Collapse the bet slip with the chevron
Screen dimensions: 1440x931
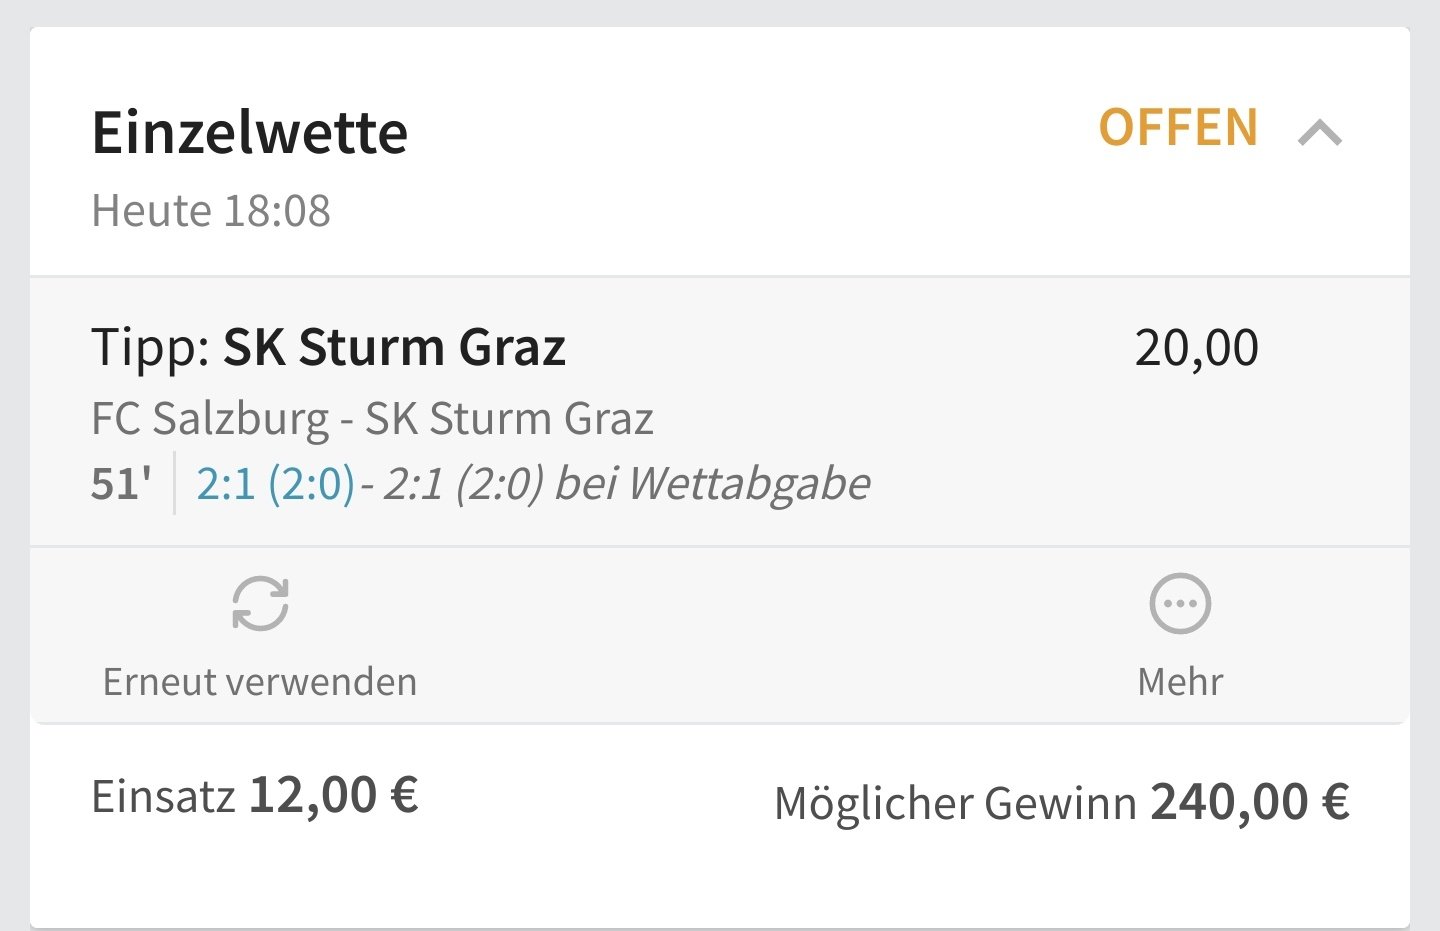tap(1320, 133)
